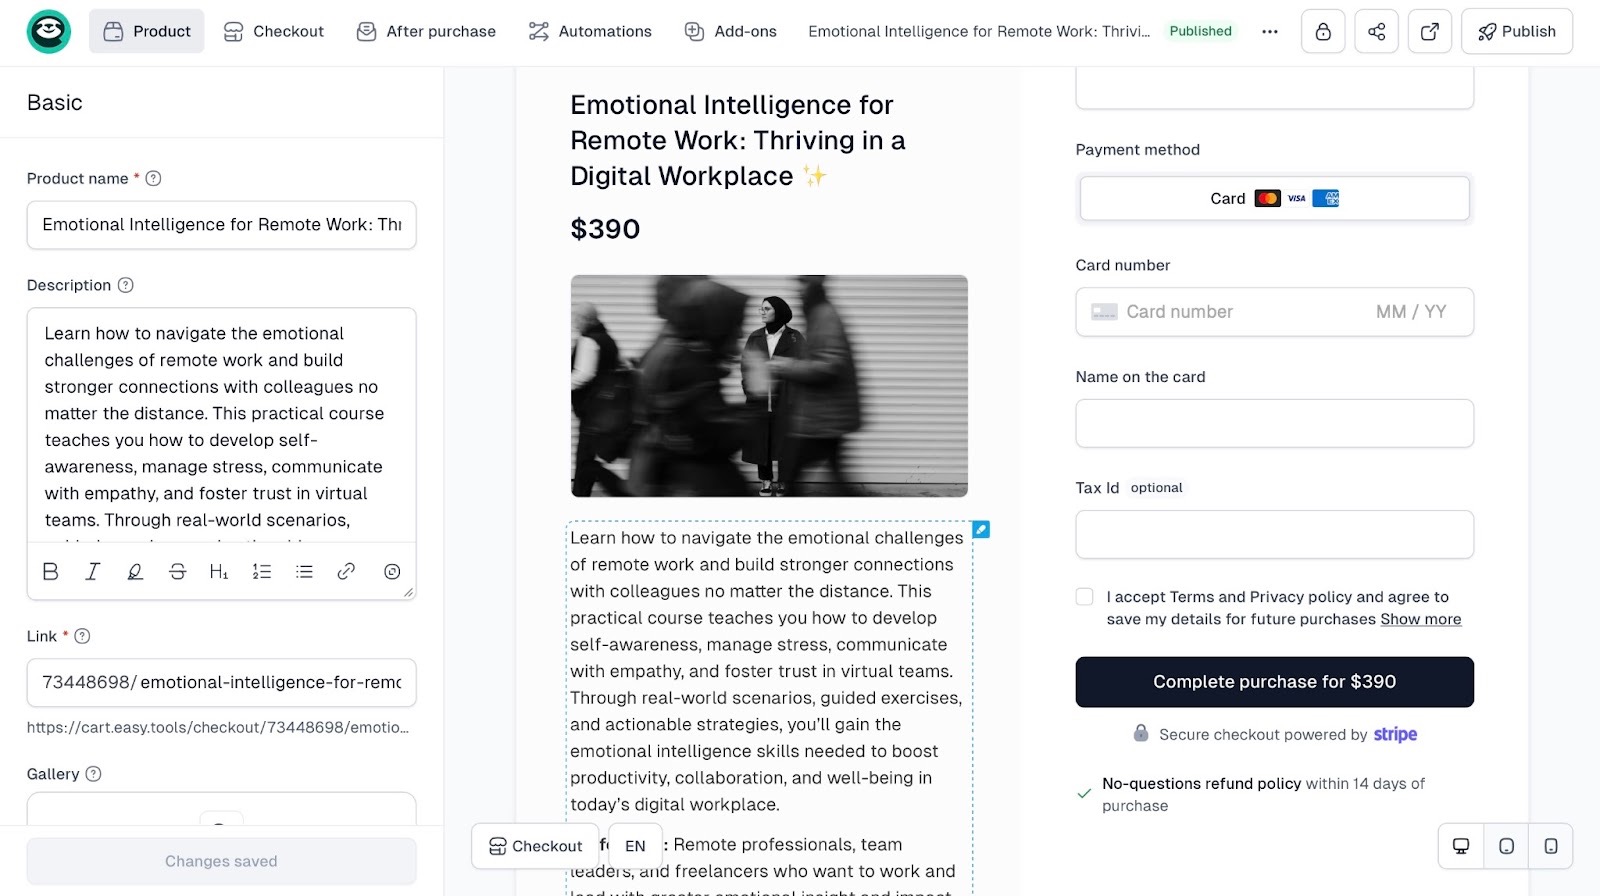The height and width of the screenshot is (896, 1600).
Task: Insert a link using the chain icon
Action: pyautogui.click(x=346, y=571)
